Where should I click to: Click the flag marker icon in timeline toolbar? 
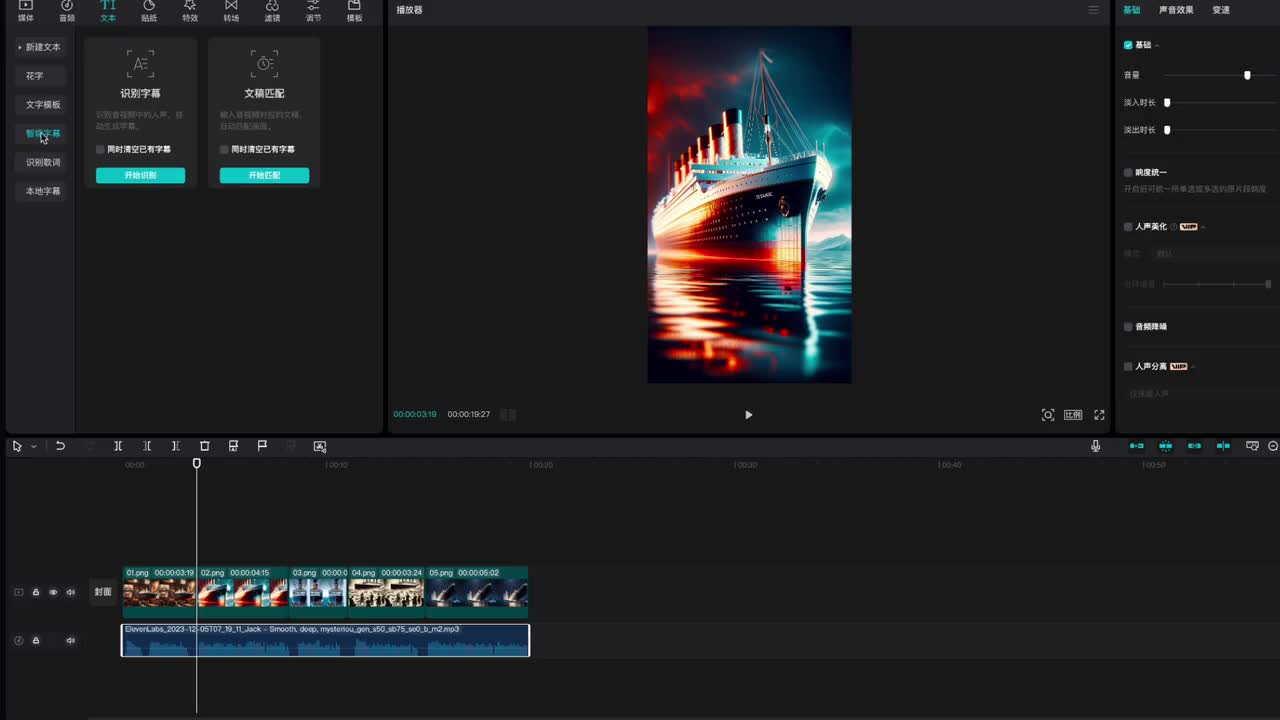[x=262, y=446]
